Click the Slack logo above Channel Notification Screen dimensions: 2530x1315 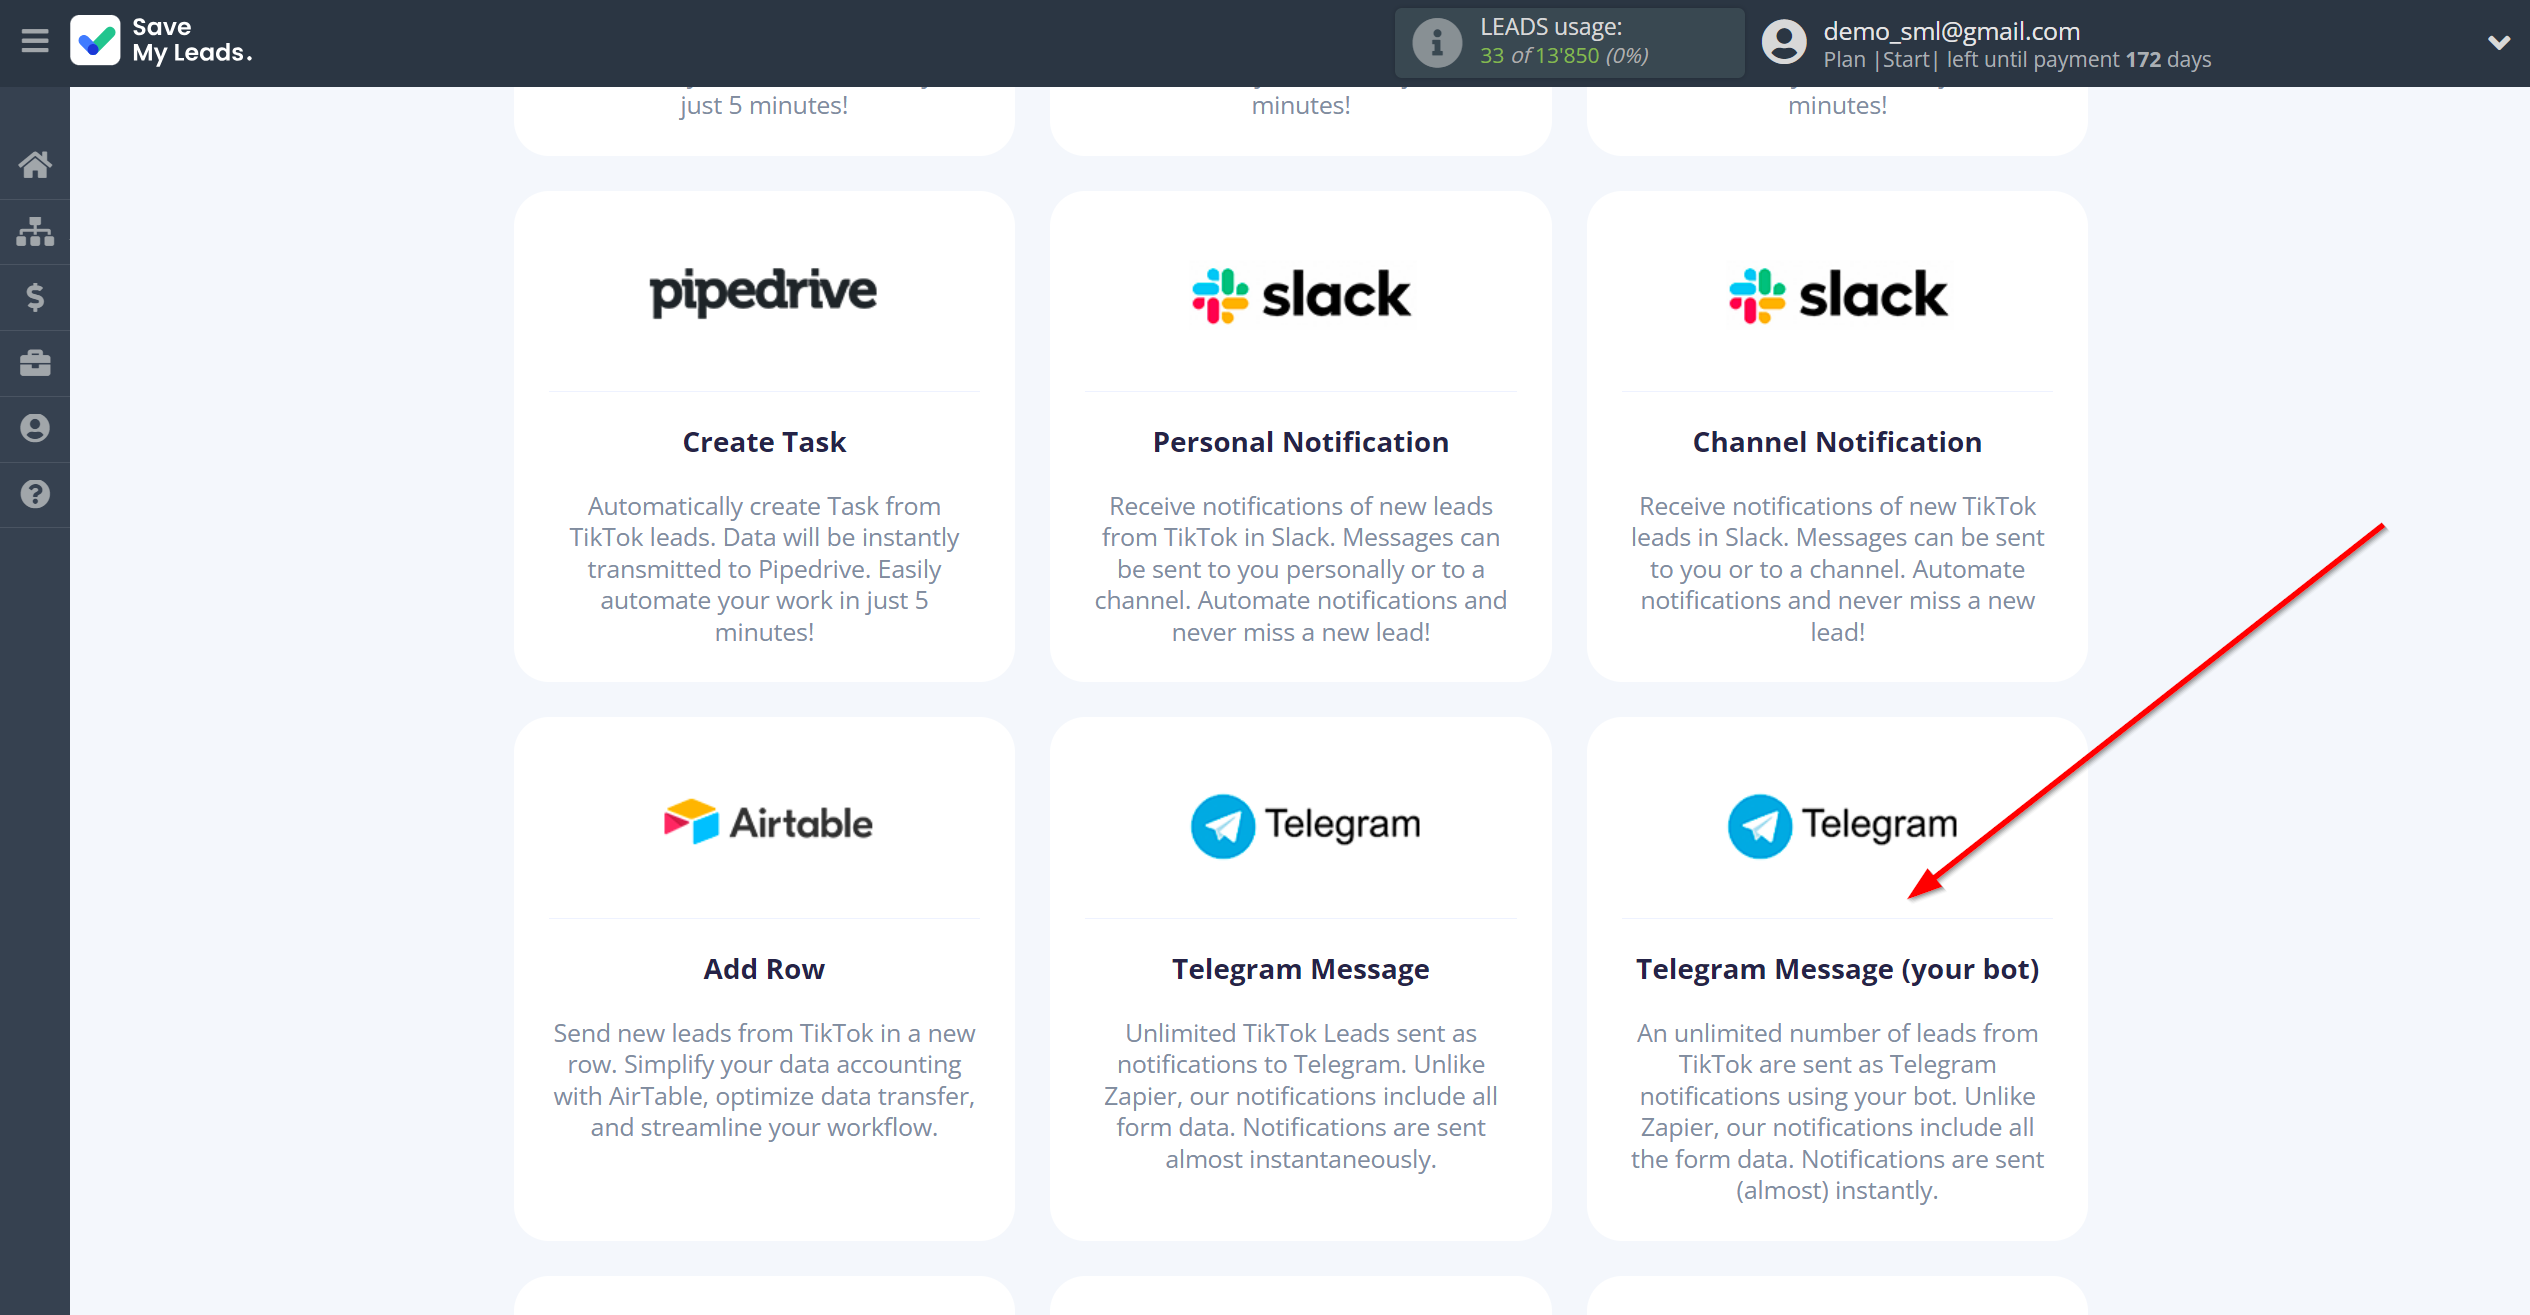point(1838,296)
